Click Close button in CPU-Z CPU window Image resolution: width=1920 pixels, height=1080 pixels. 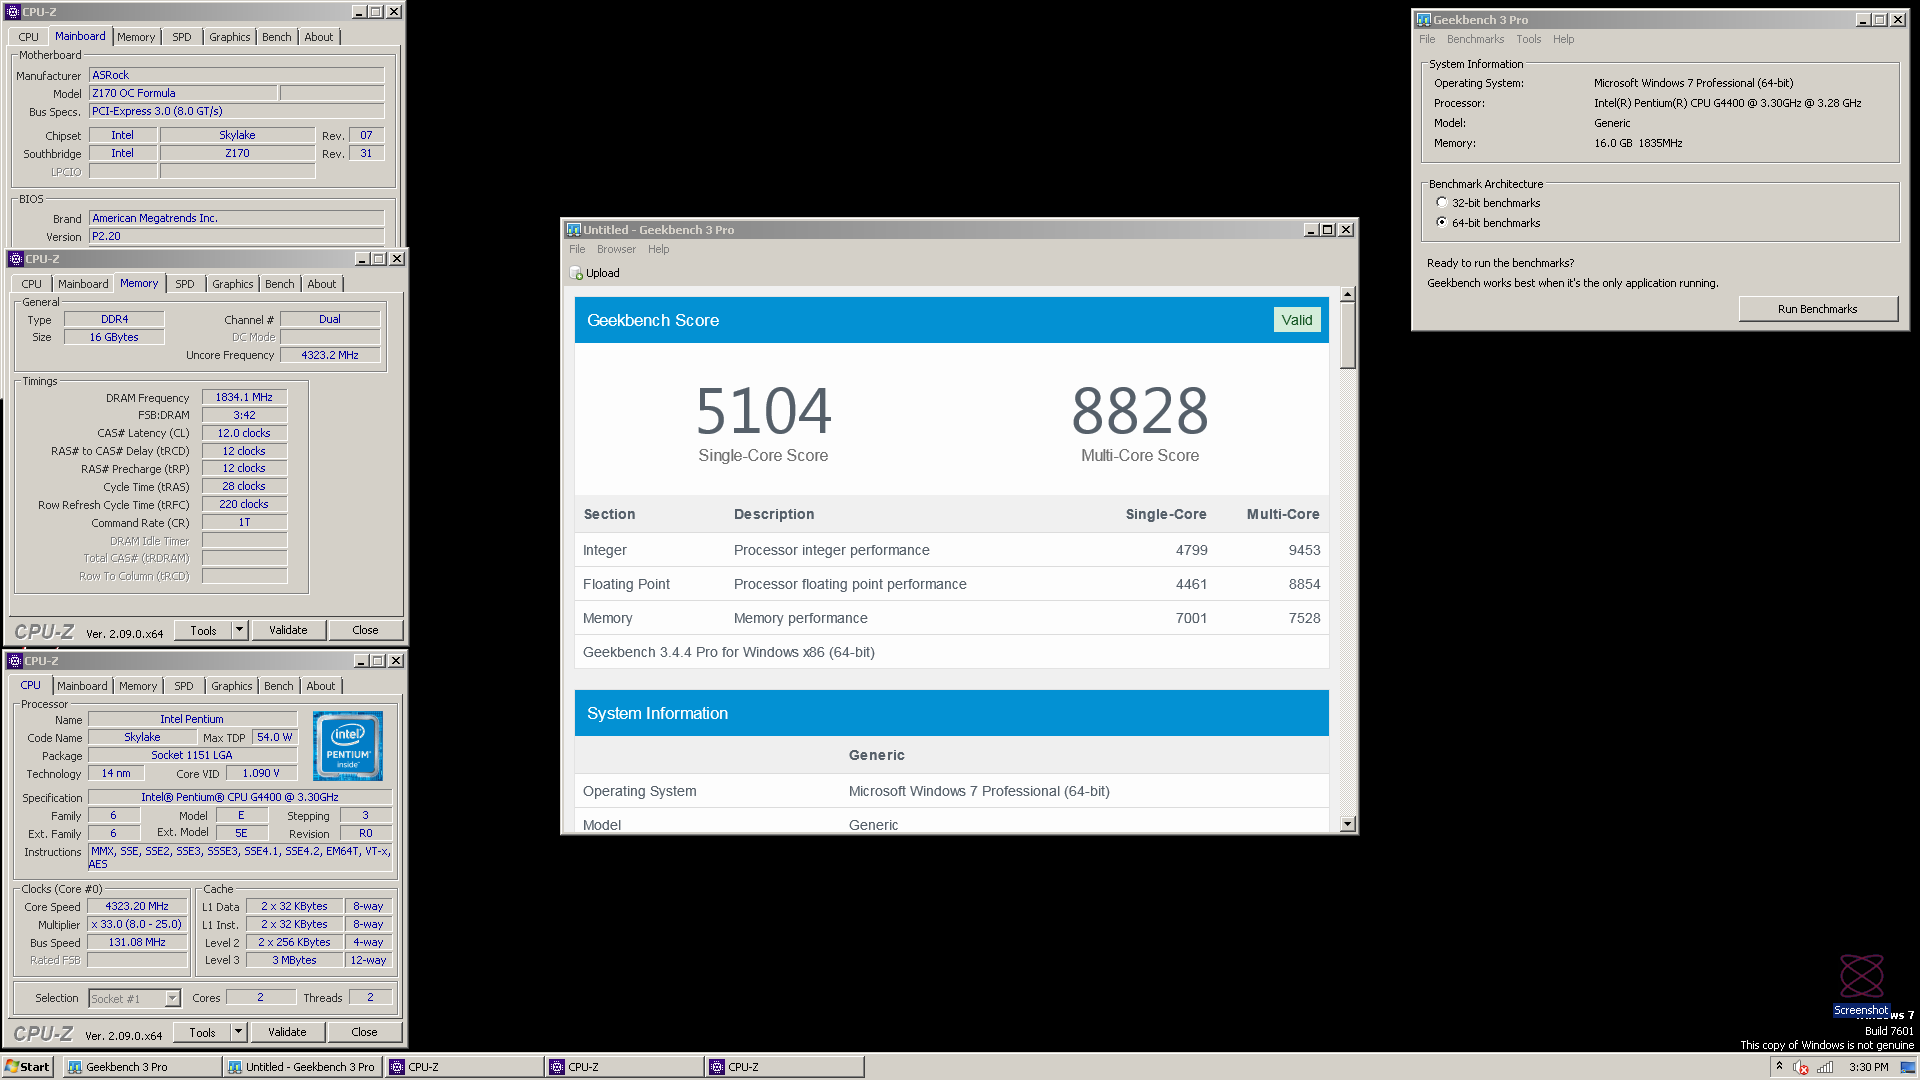(x=364, y=1032)
